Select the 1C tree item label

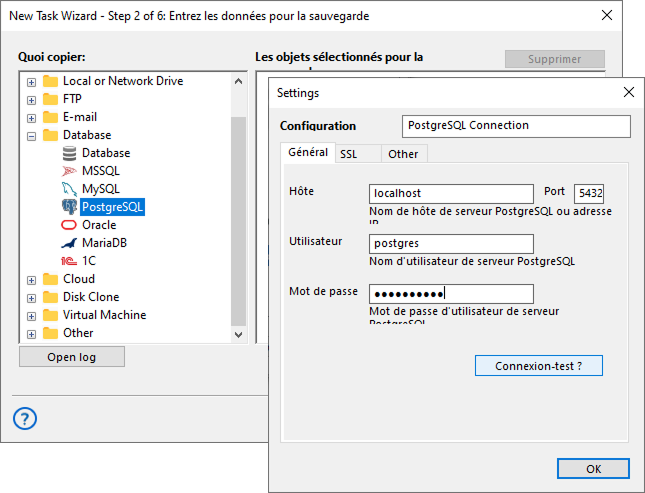[89, 261]
